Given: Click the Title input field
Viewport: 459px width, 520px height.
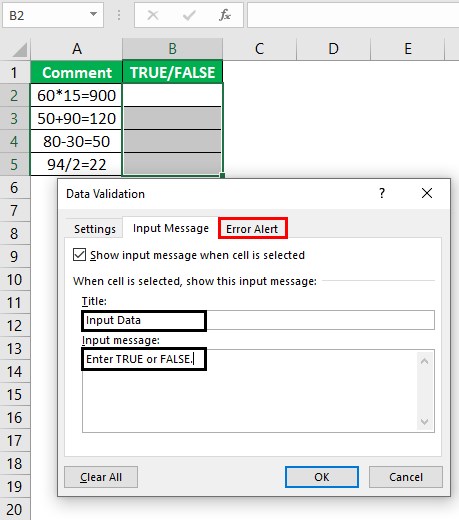Looking at the screenshot, I should coord(258,320).
